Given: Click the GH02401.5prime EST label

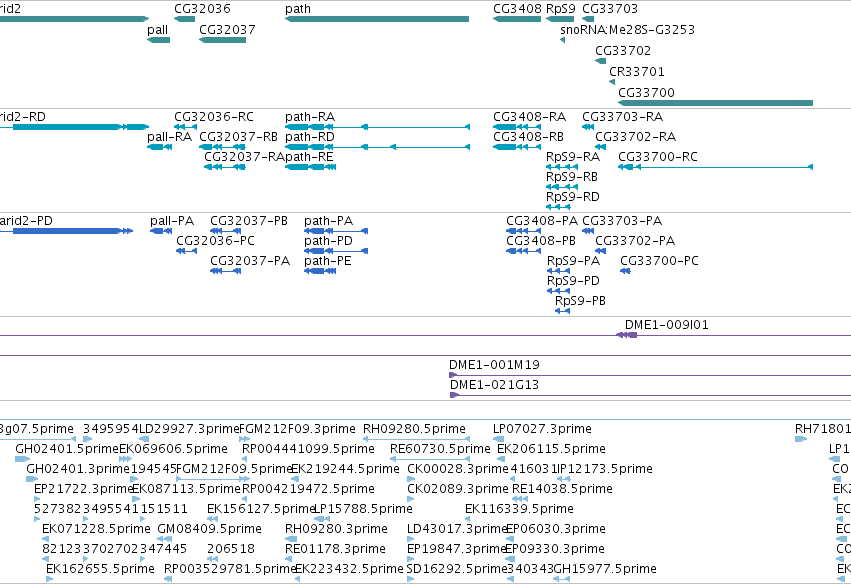Looking at the screenshot, I should pos(67,449).
